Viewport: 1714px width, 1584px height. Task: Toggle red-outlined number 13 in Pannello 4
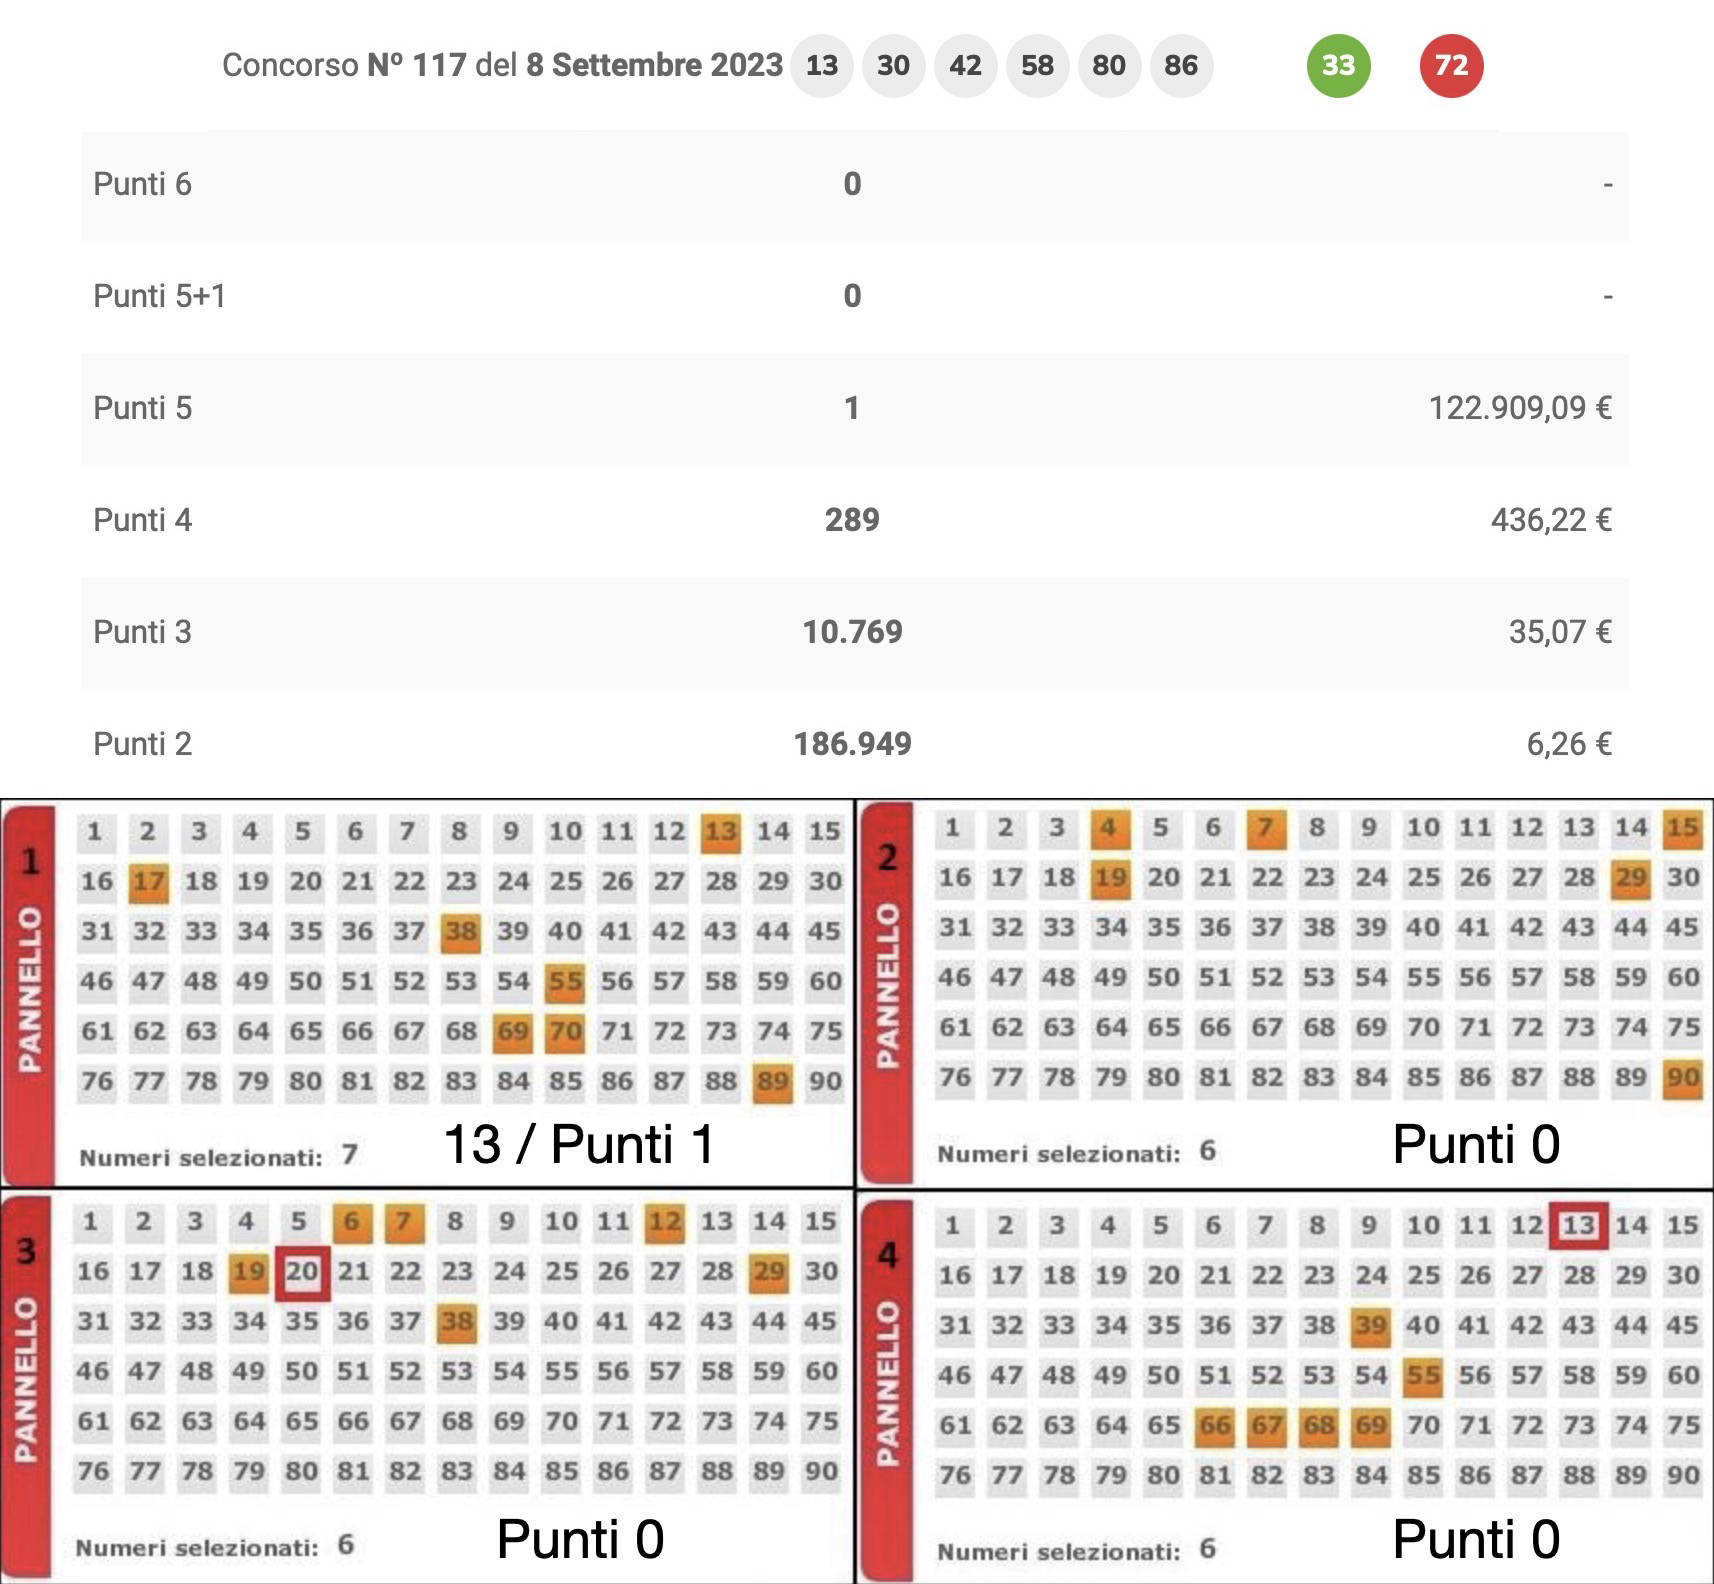point(1578,1226)
